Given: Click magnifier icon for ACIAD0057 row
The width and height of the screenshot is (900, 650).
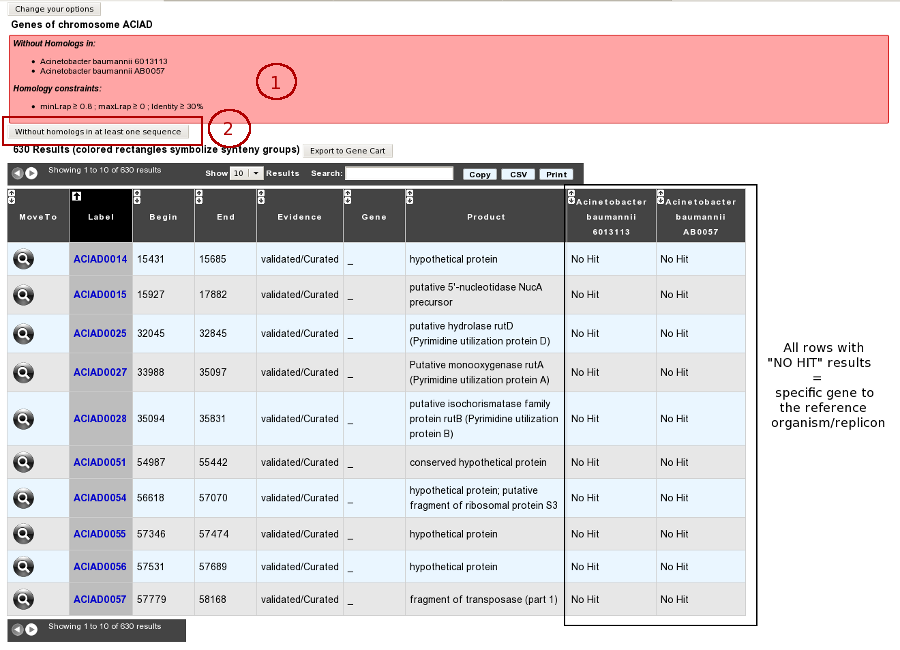Looking at the screenshot, I should pos(24,599).
